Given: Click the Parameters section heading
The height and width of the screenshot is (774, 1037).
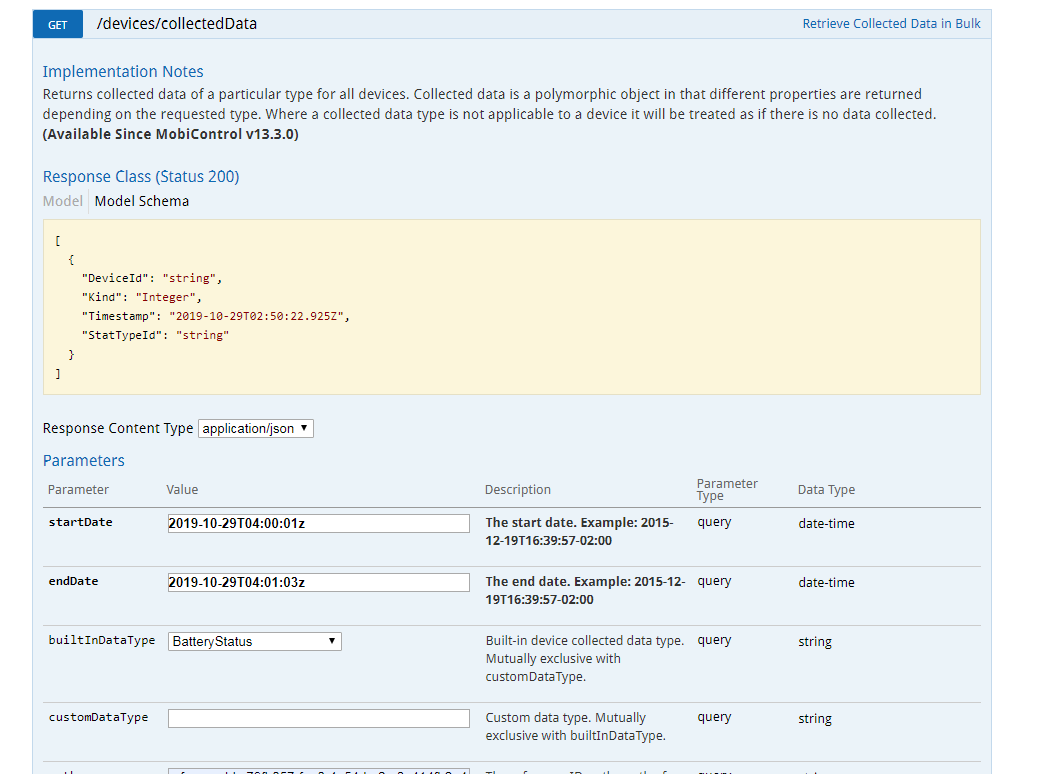Looking at the screenshot, I should (x=84, y=461).
